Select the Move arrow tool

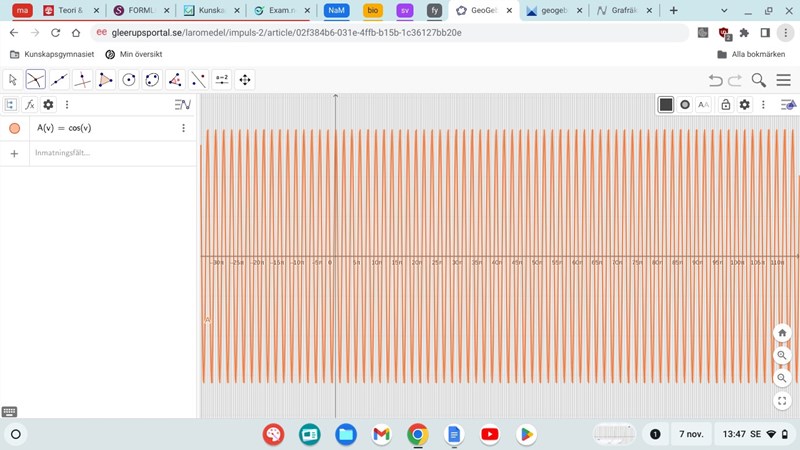point(13,80)
